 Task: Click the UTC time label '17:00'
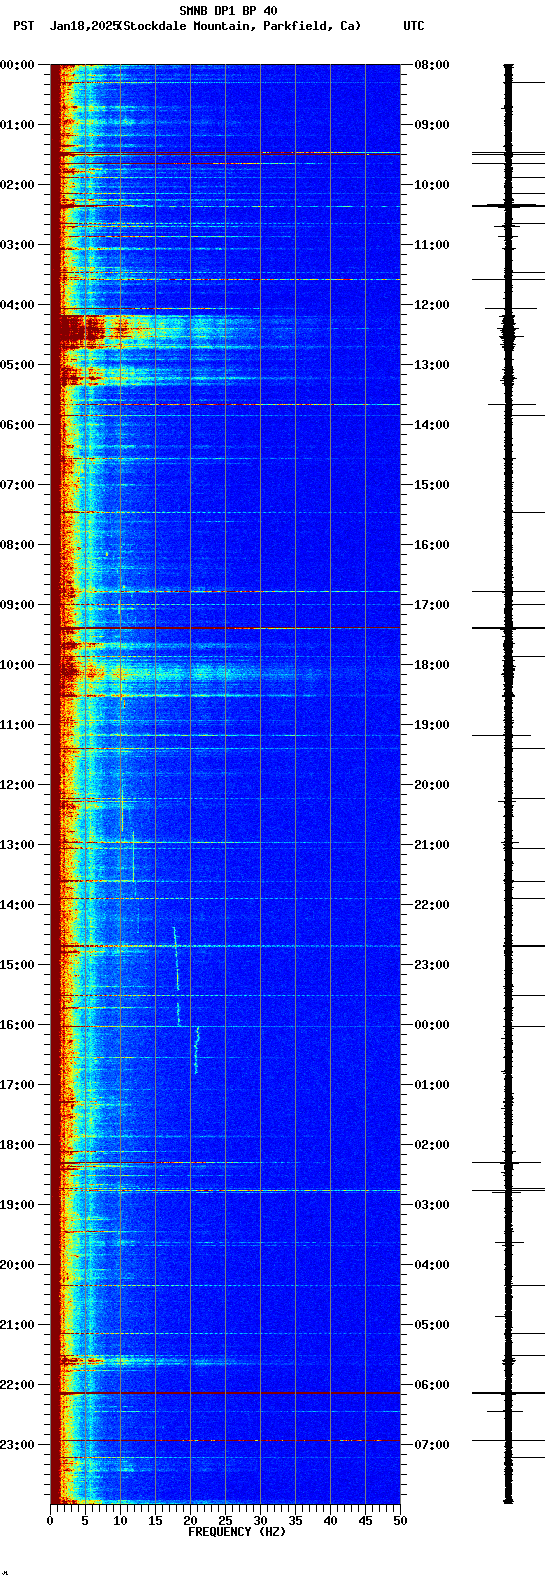432,605
